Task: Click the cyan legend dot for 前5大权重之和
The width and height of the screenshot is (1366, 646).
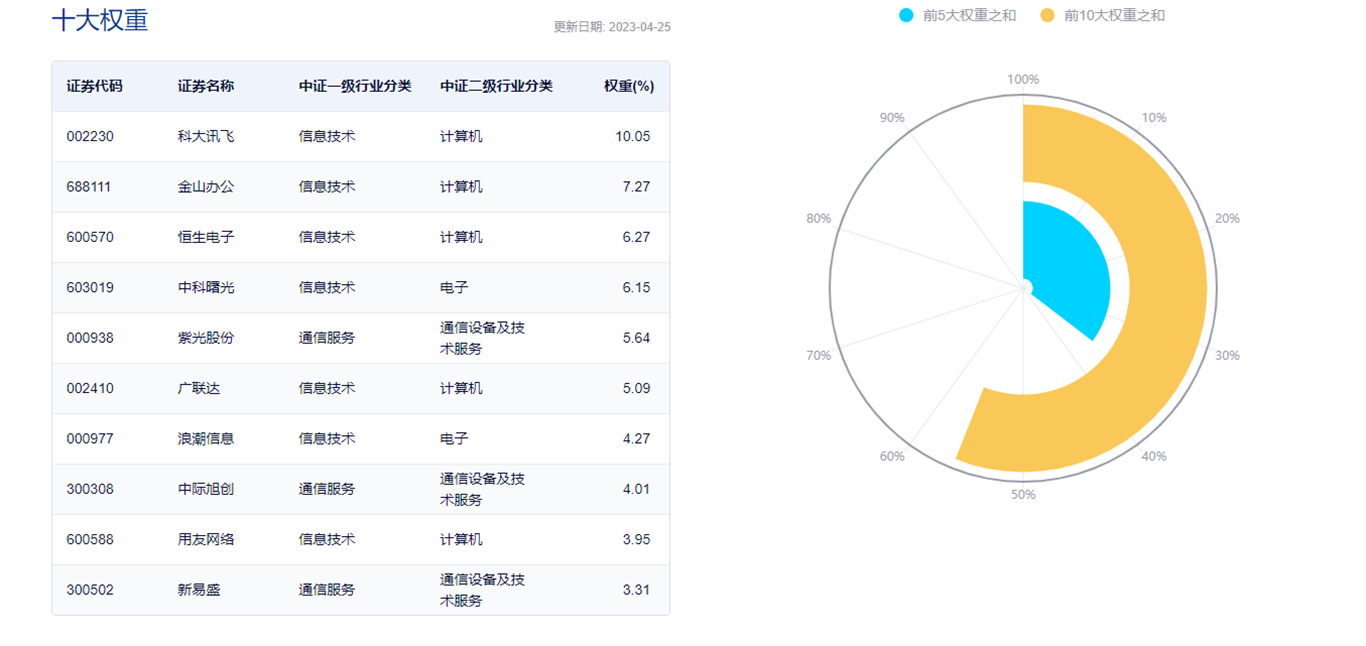Action: [x=906, y=15]
